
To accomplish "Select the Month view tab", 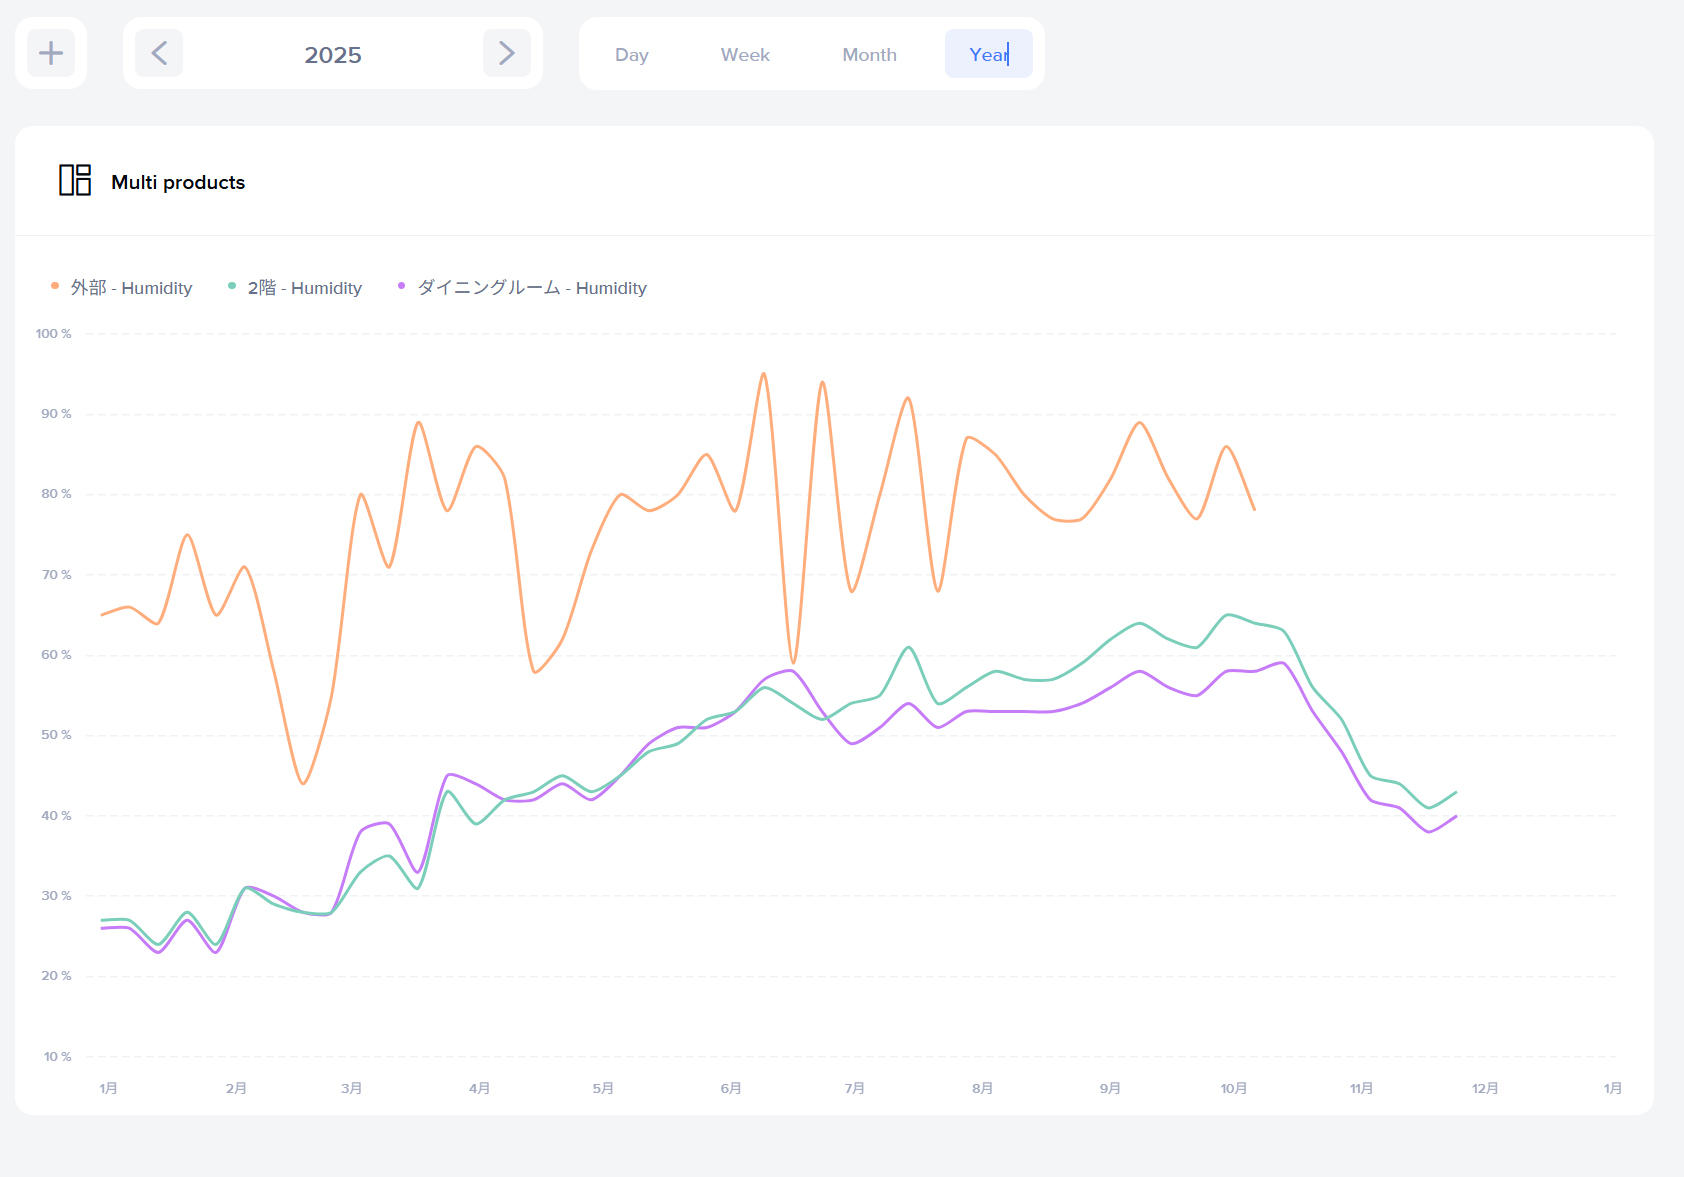I will click(869, 55).
